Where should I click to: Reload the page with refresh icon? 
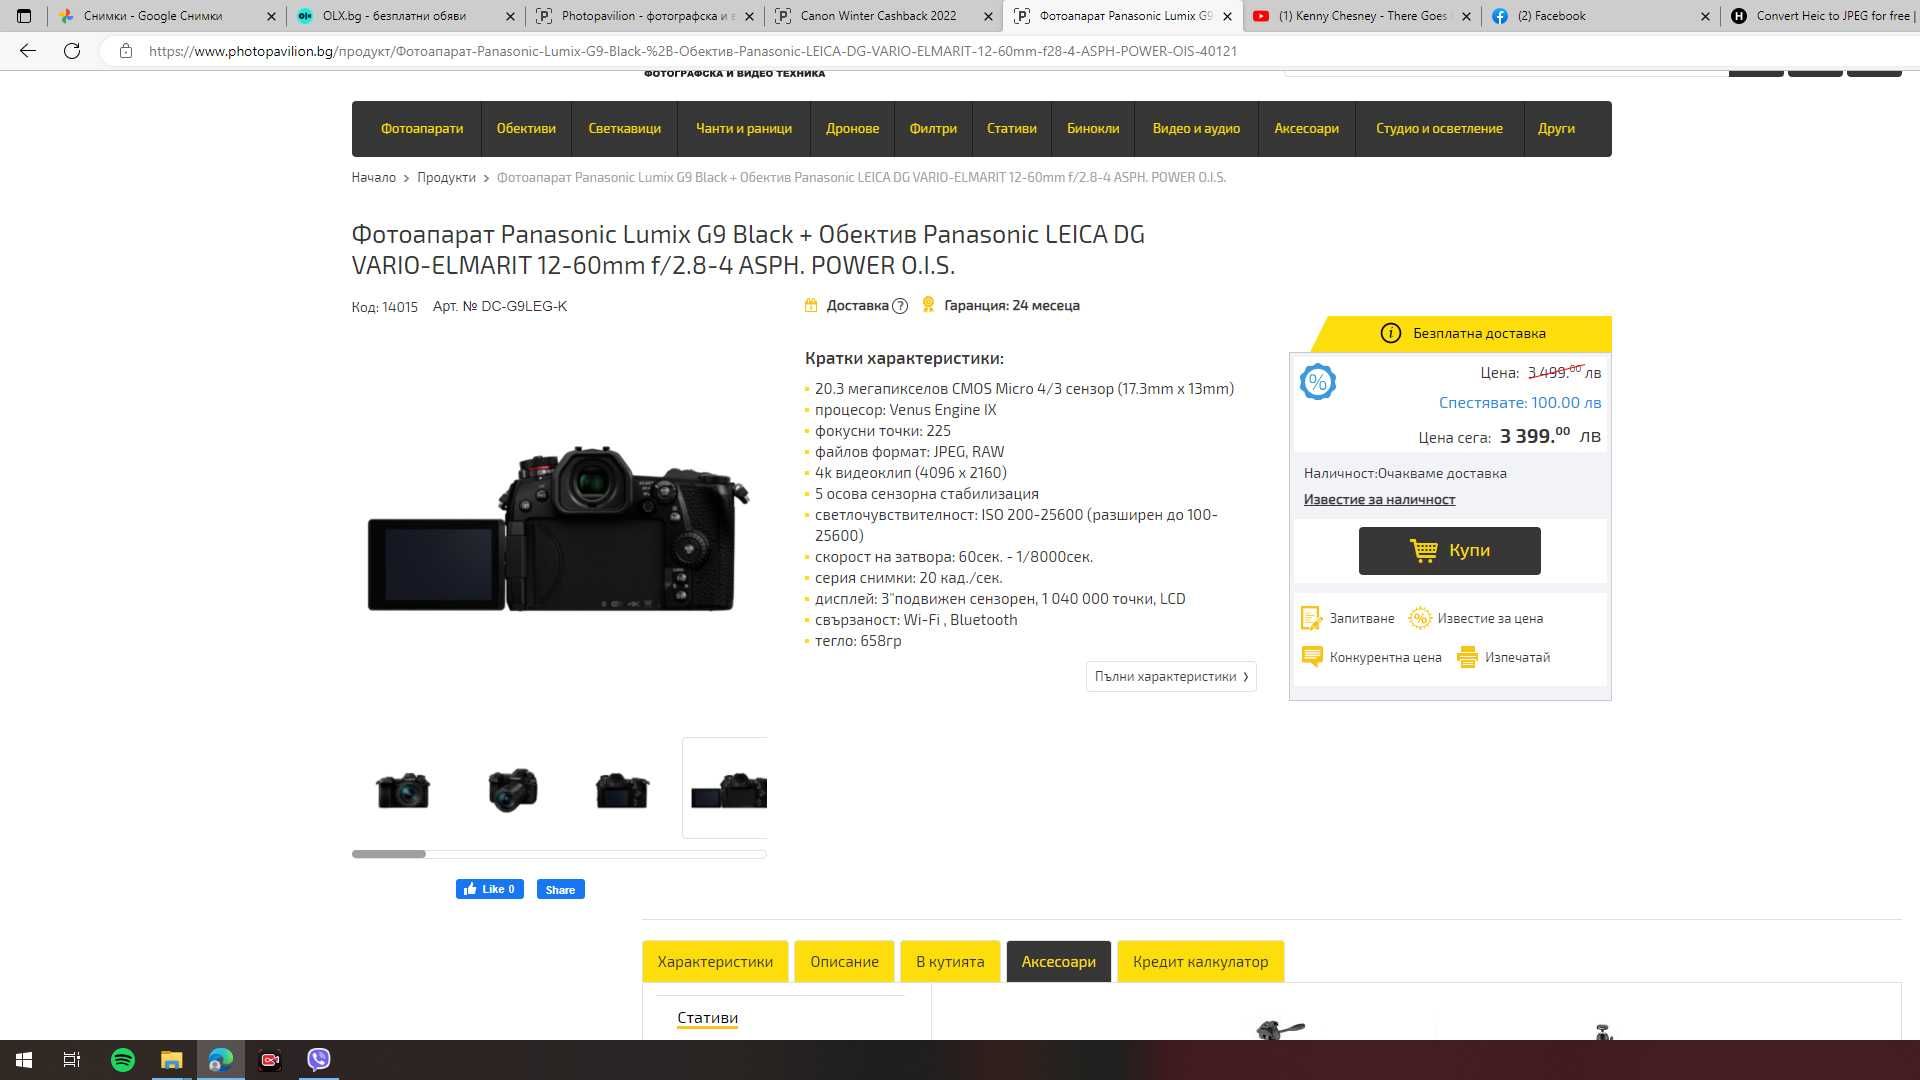pyautogui.click(x=72, y=51)
